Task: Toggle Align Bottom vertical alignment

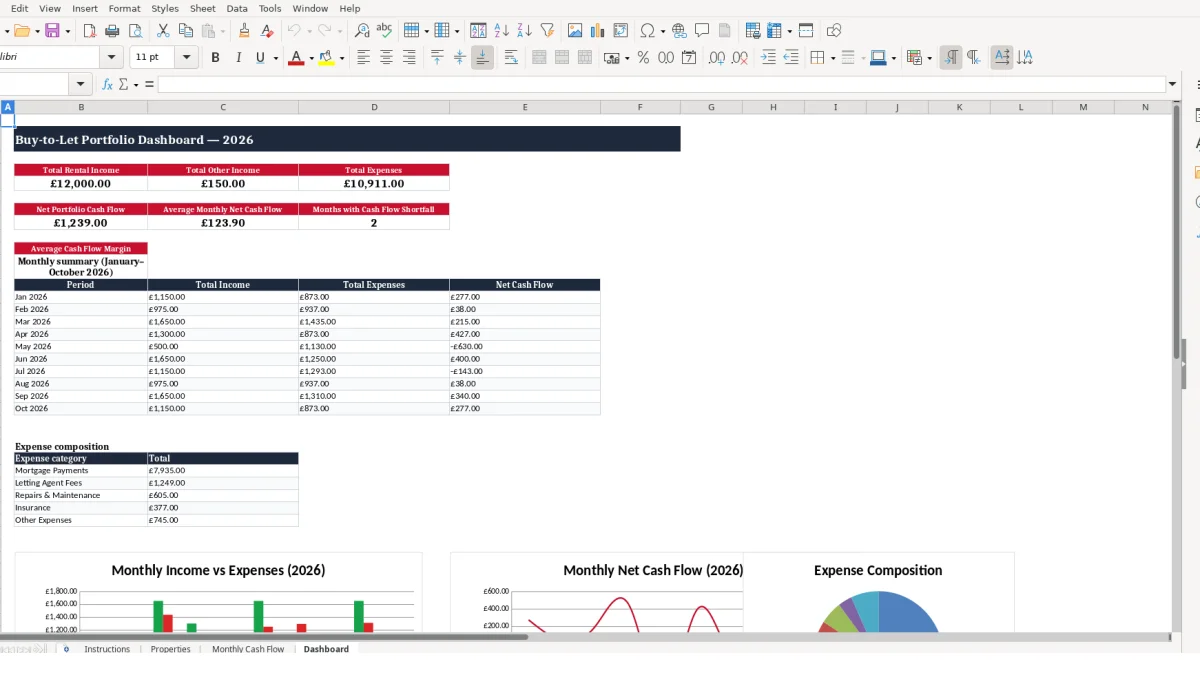Action: point(482,58)
